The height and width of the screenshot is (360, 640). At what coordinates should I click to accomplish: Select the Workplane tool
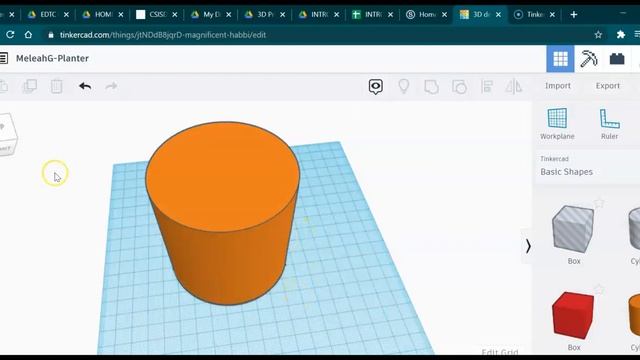click(557, 124)
